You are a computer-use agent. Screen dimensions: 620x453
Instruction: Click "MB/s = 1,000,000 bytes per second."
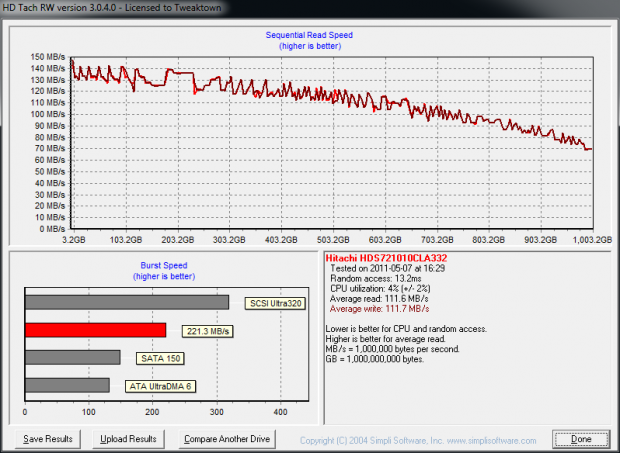pyautogui.click(x=392, y=349)
